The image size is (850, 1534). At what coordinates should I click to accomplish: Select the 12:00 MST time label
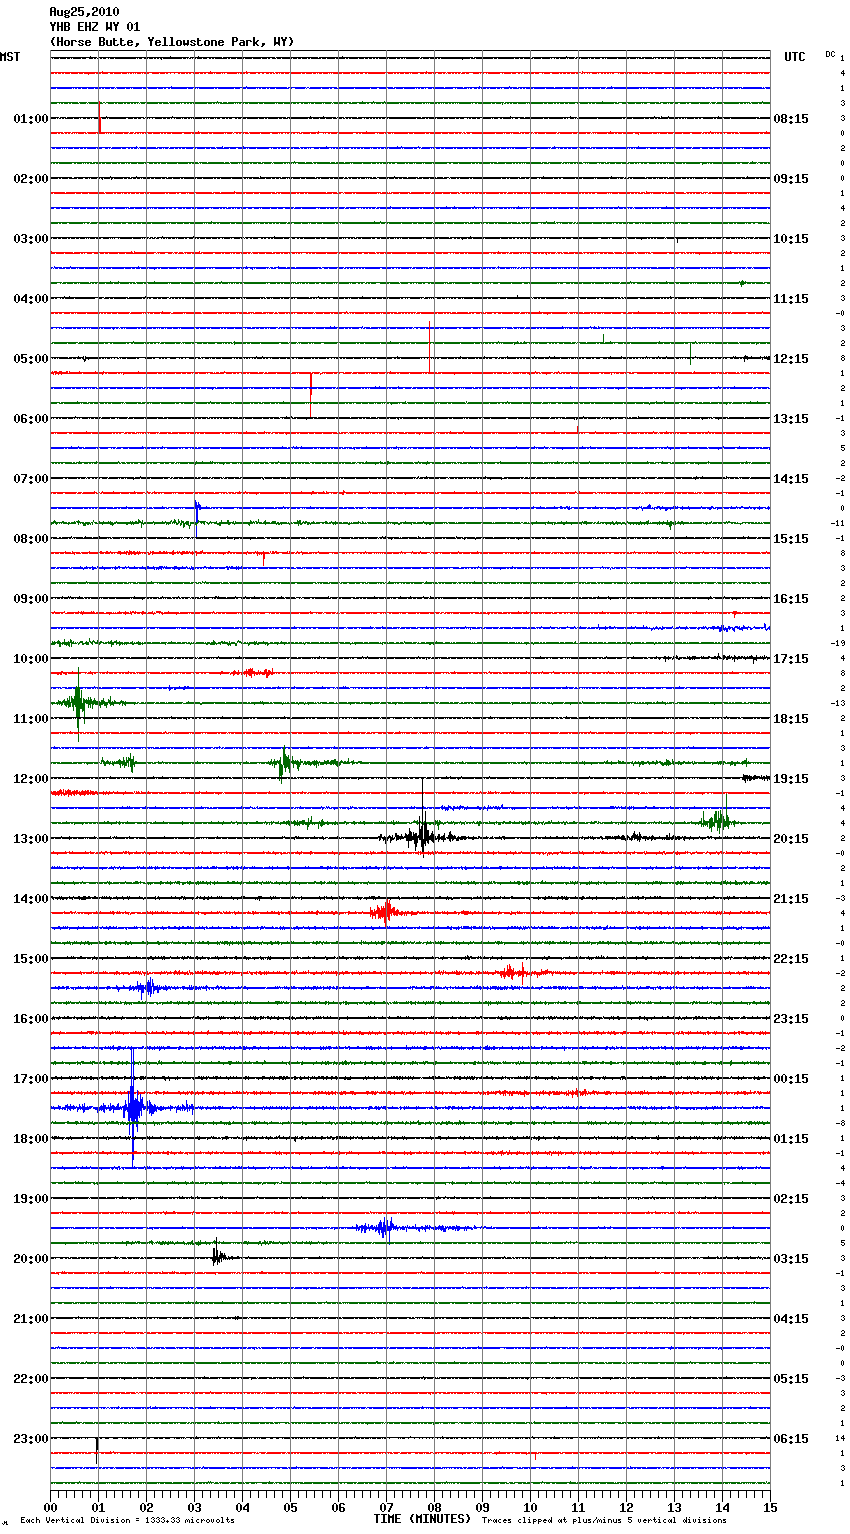(x=30, y=779)
